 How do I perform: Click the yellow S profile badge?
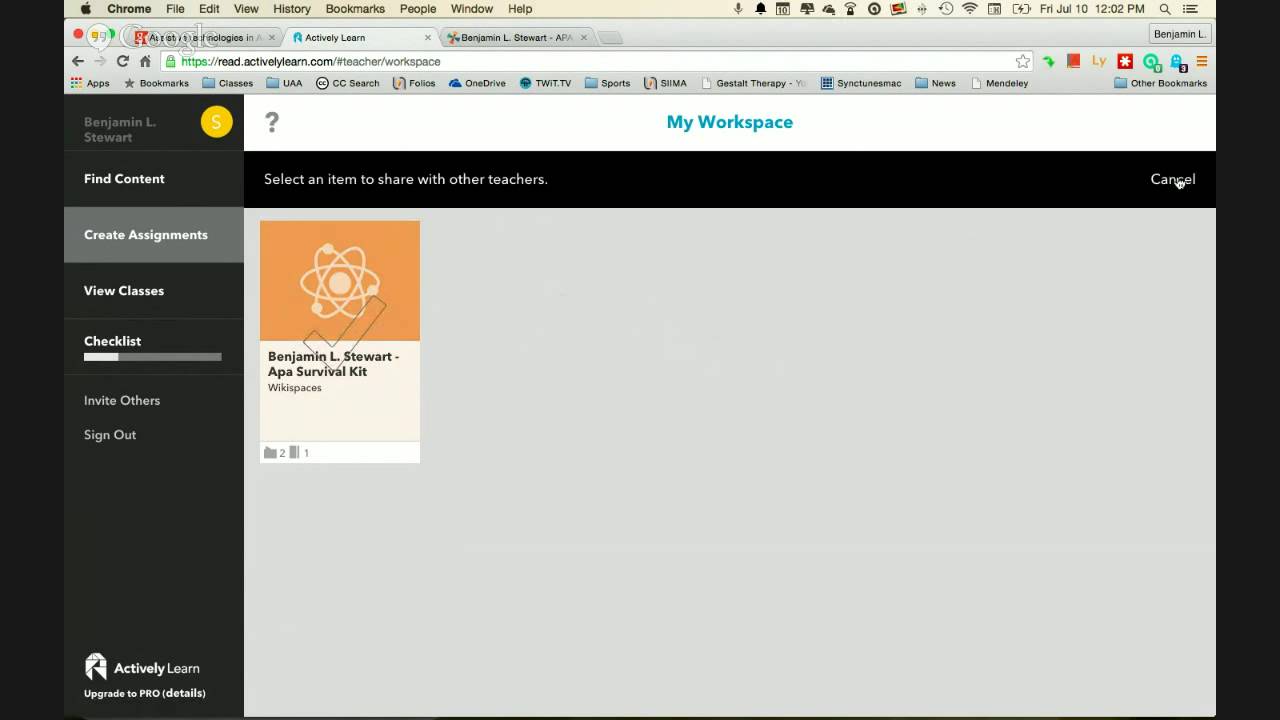point(216,122)
